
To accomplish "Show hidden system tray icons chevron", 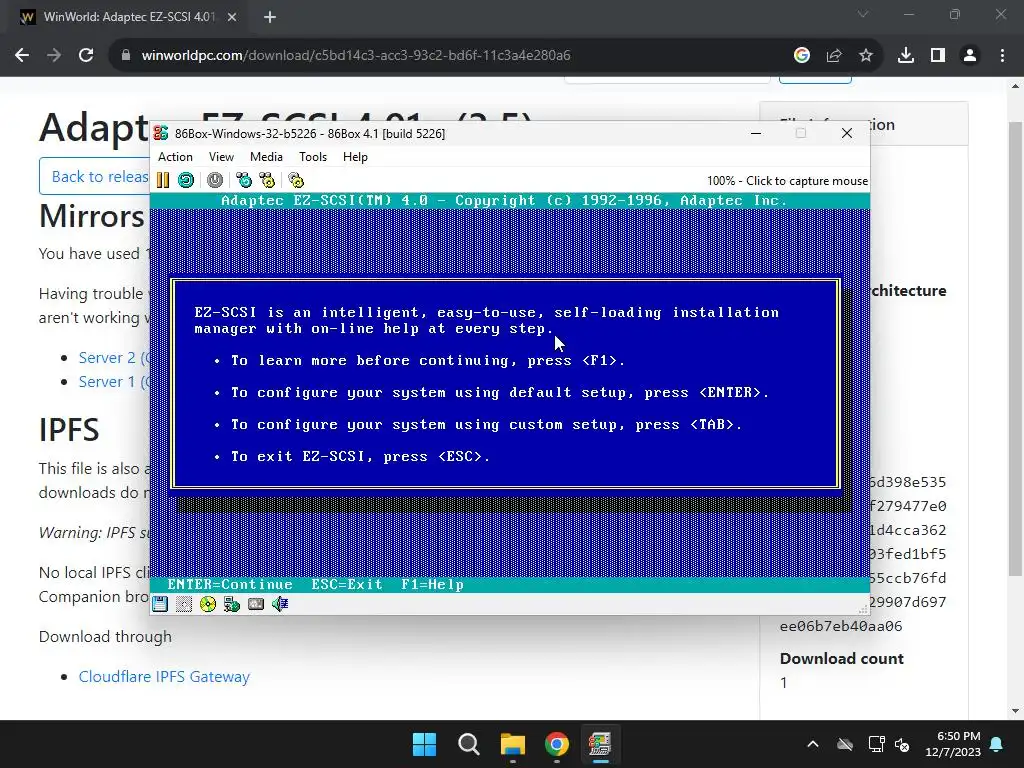I will (812, 744).
